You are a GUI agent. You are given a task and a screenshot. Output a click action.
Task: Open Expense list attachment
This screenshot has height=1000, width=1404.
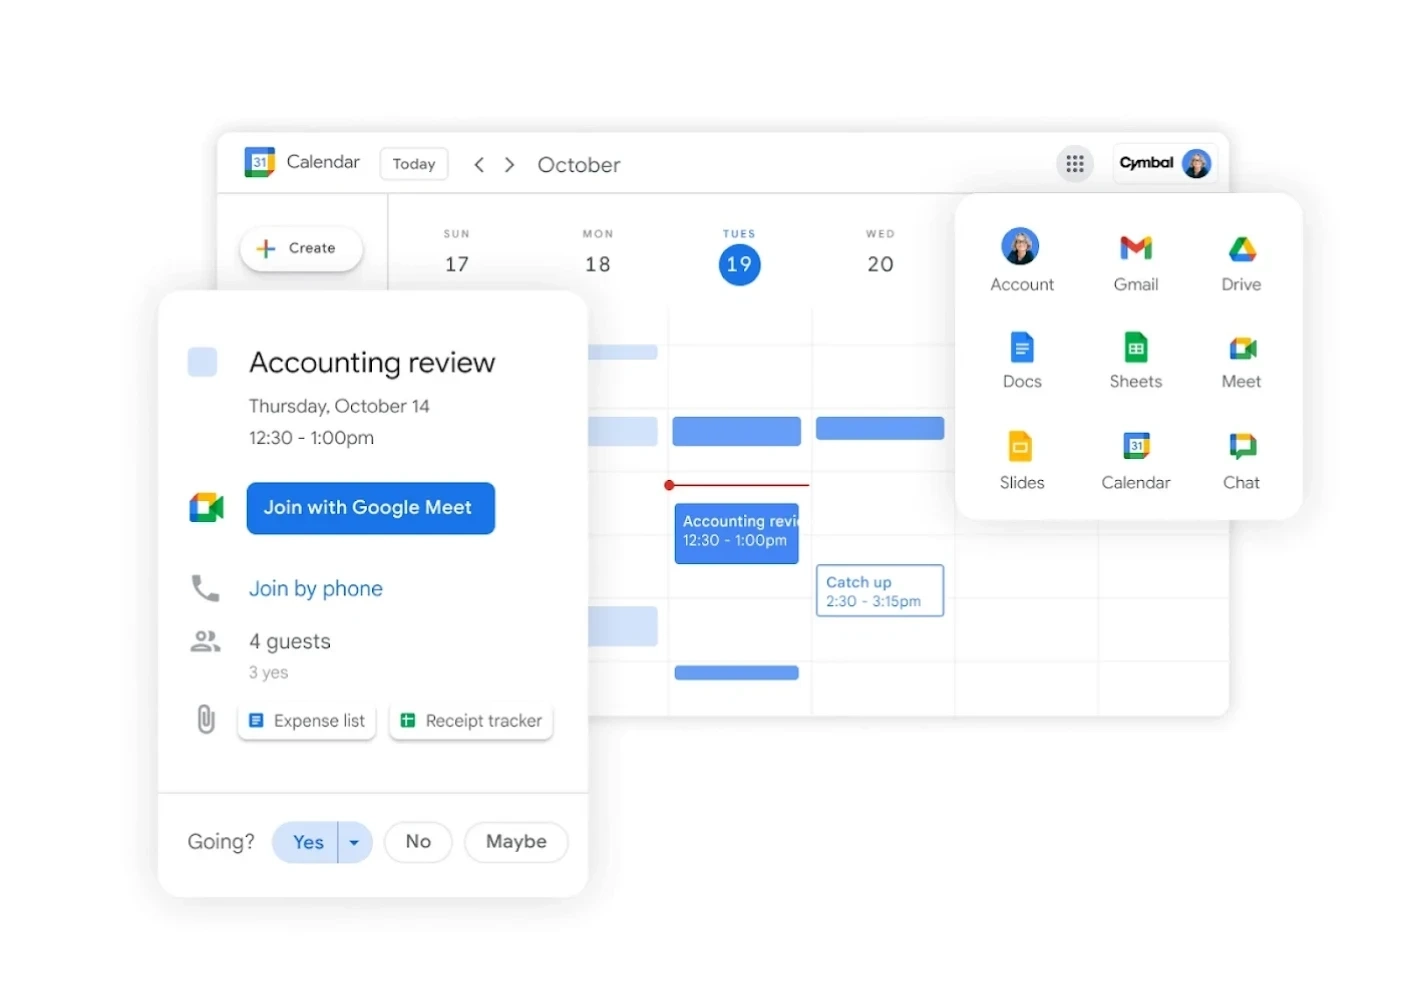pyautogui.click(x=307, y=721)
